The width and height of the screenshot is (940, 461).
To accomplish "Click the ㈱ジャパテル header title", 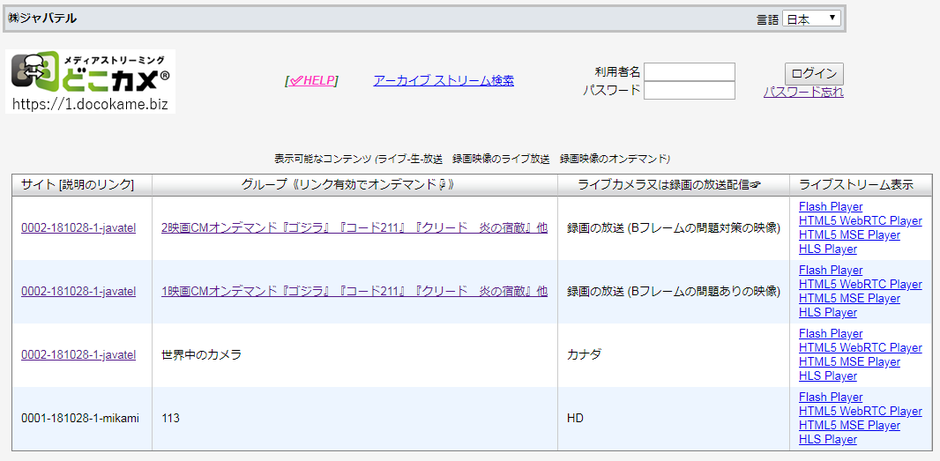I will (x=42, y=19).
